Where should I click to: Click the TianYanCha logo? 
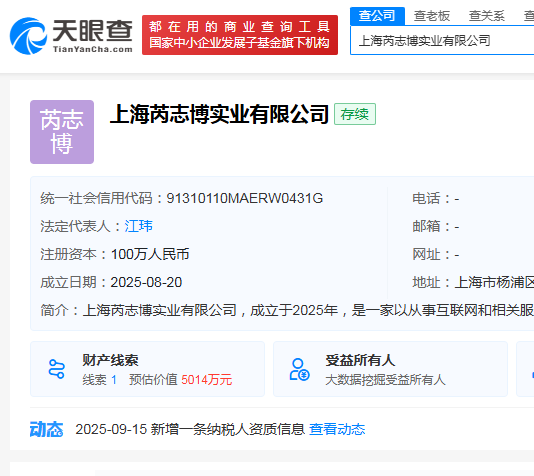tap(71, 35)
